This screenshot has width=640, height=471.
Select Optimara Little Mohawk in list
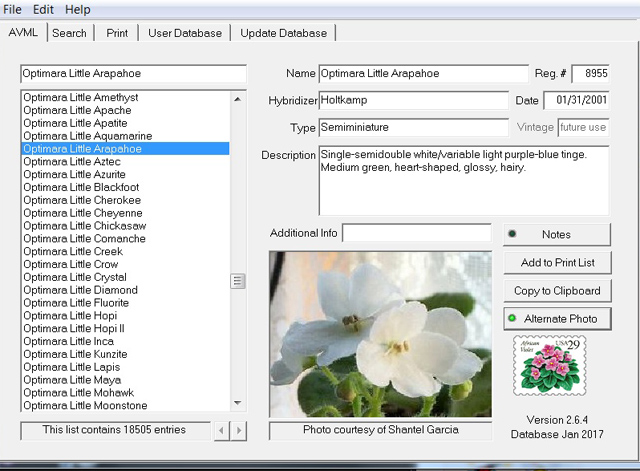point(125,393)
